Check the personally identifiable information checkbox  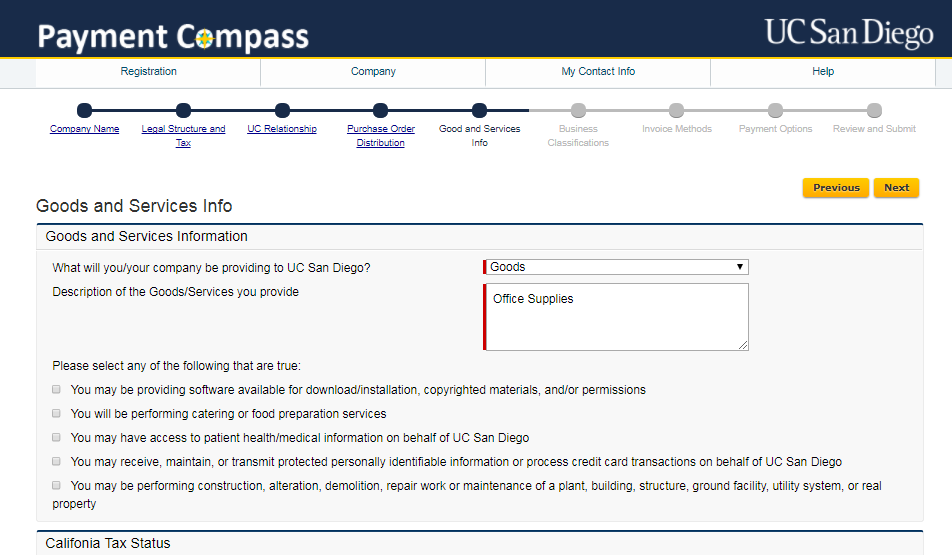pos(56,461)
